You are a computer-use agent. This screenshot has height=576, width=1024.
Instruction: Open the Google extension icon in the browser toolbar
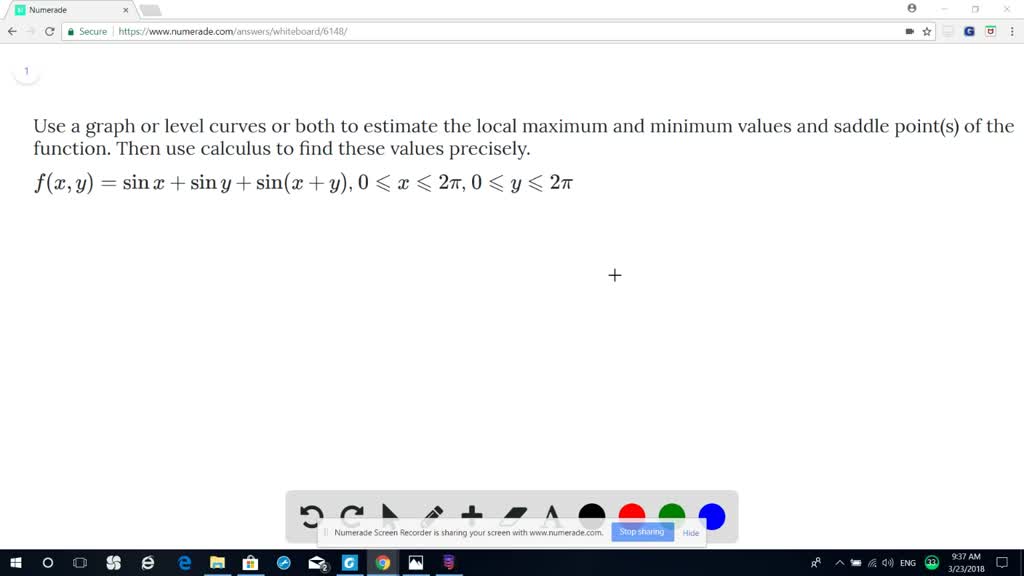click(968, 31)
